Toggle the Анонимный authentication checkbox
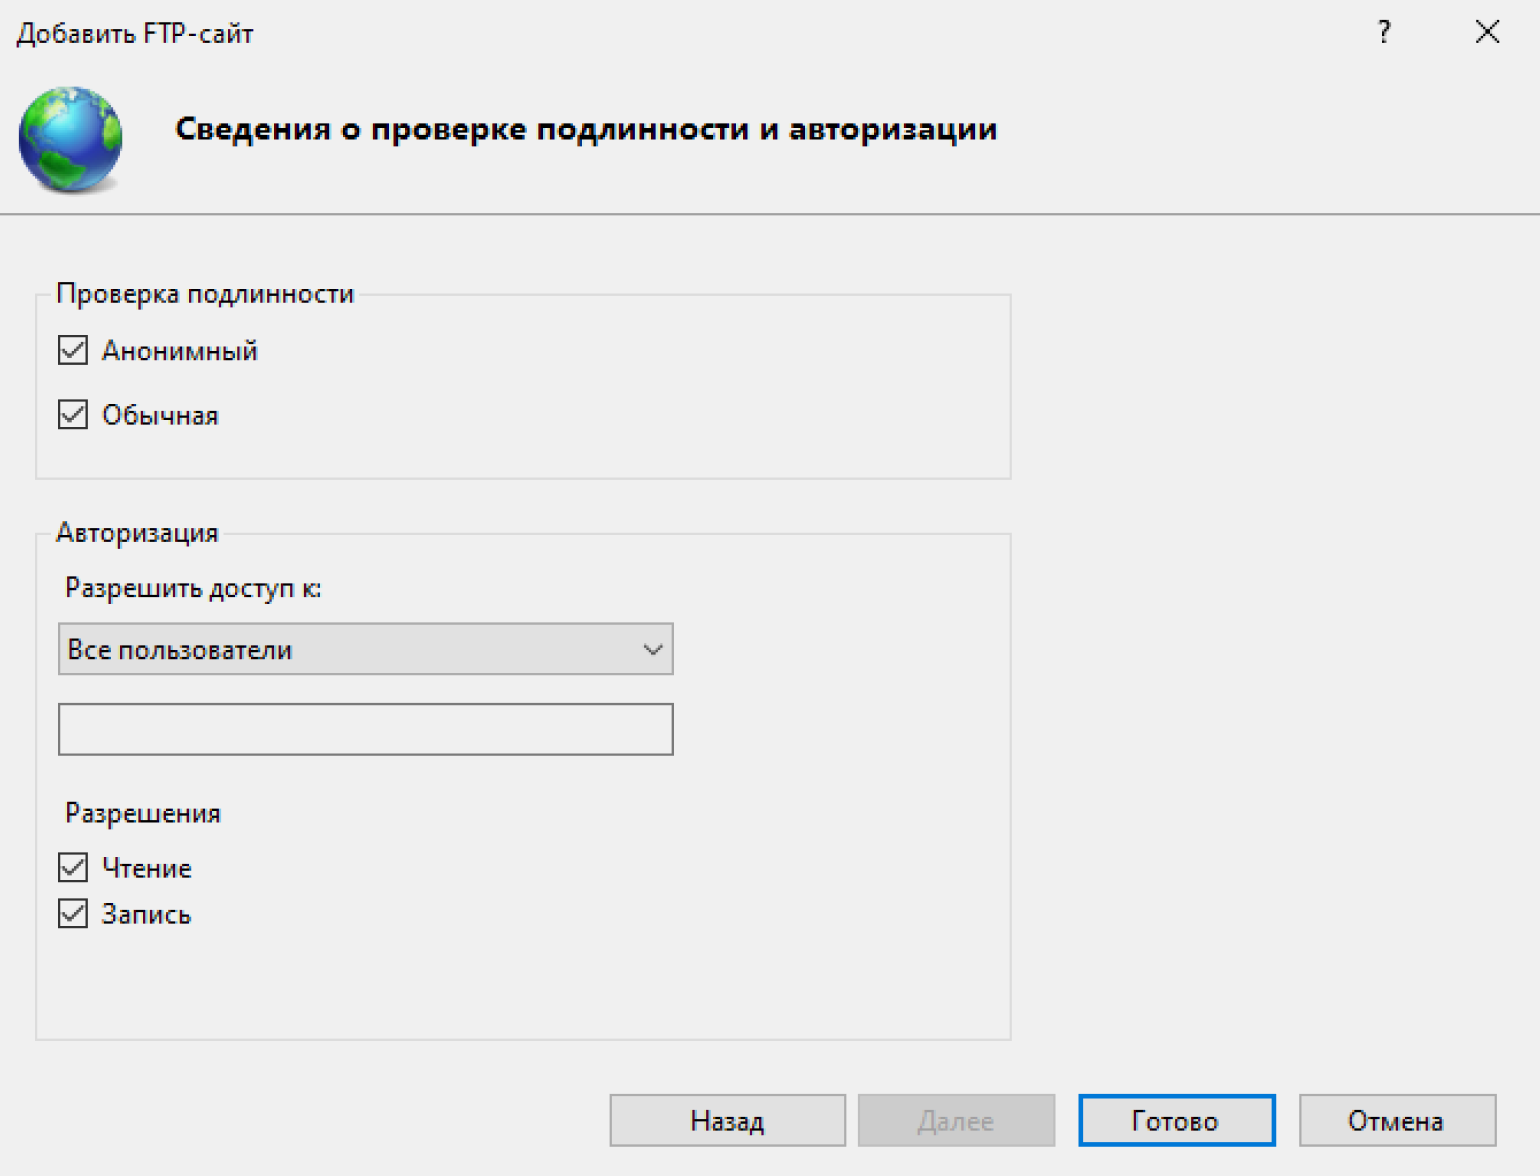The width and height of the screenshot is (1540, 1176). coord(73,351)
